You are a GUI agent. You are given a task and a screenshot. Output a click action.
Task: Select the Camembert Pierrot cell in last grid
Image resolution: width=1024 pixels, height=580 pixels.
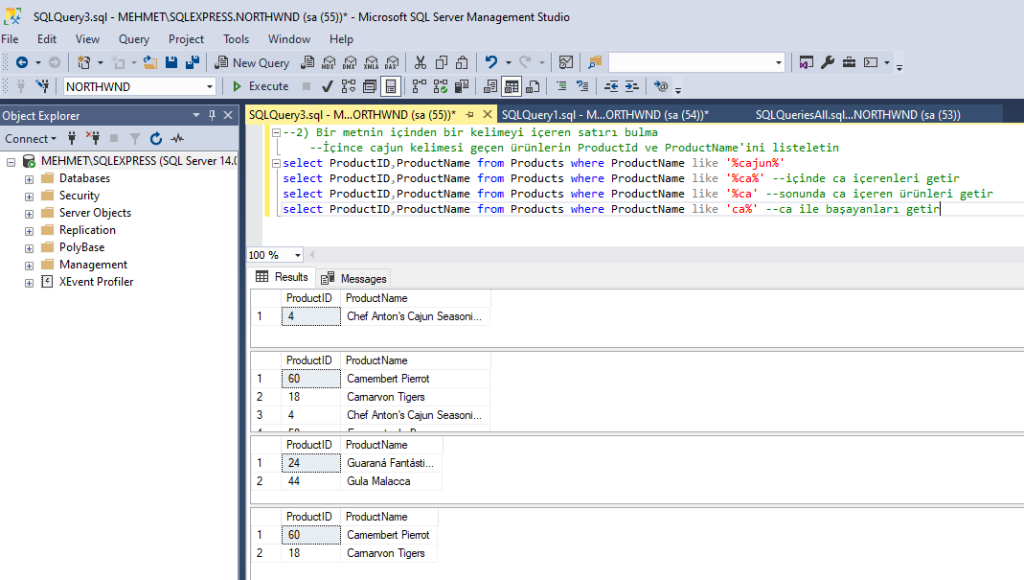pos(388,535)
